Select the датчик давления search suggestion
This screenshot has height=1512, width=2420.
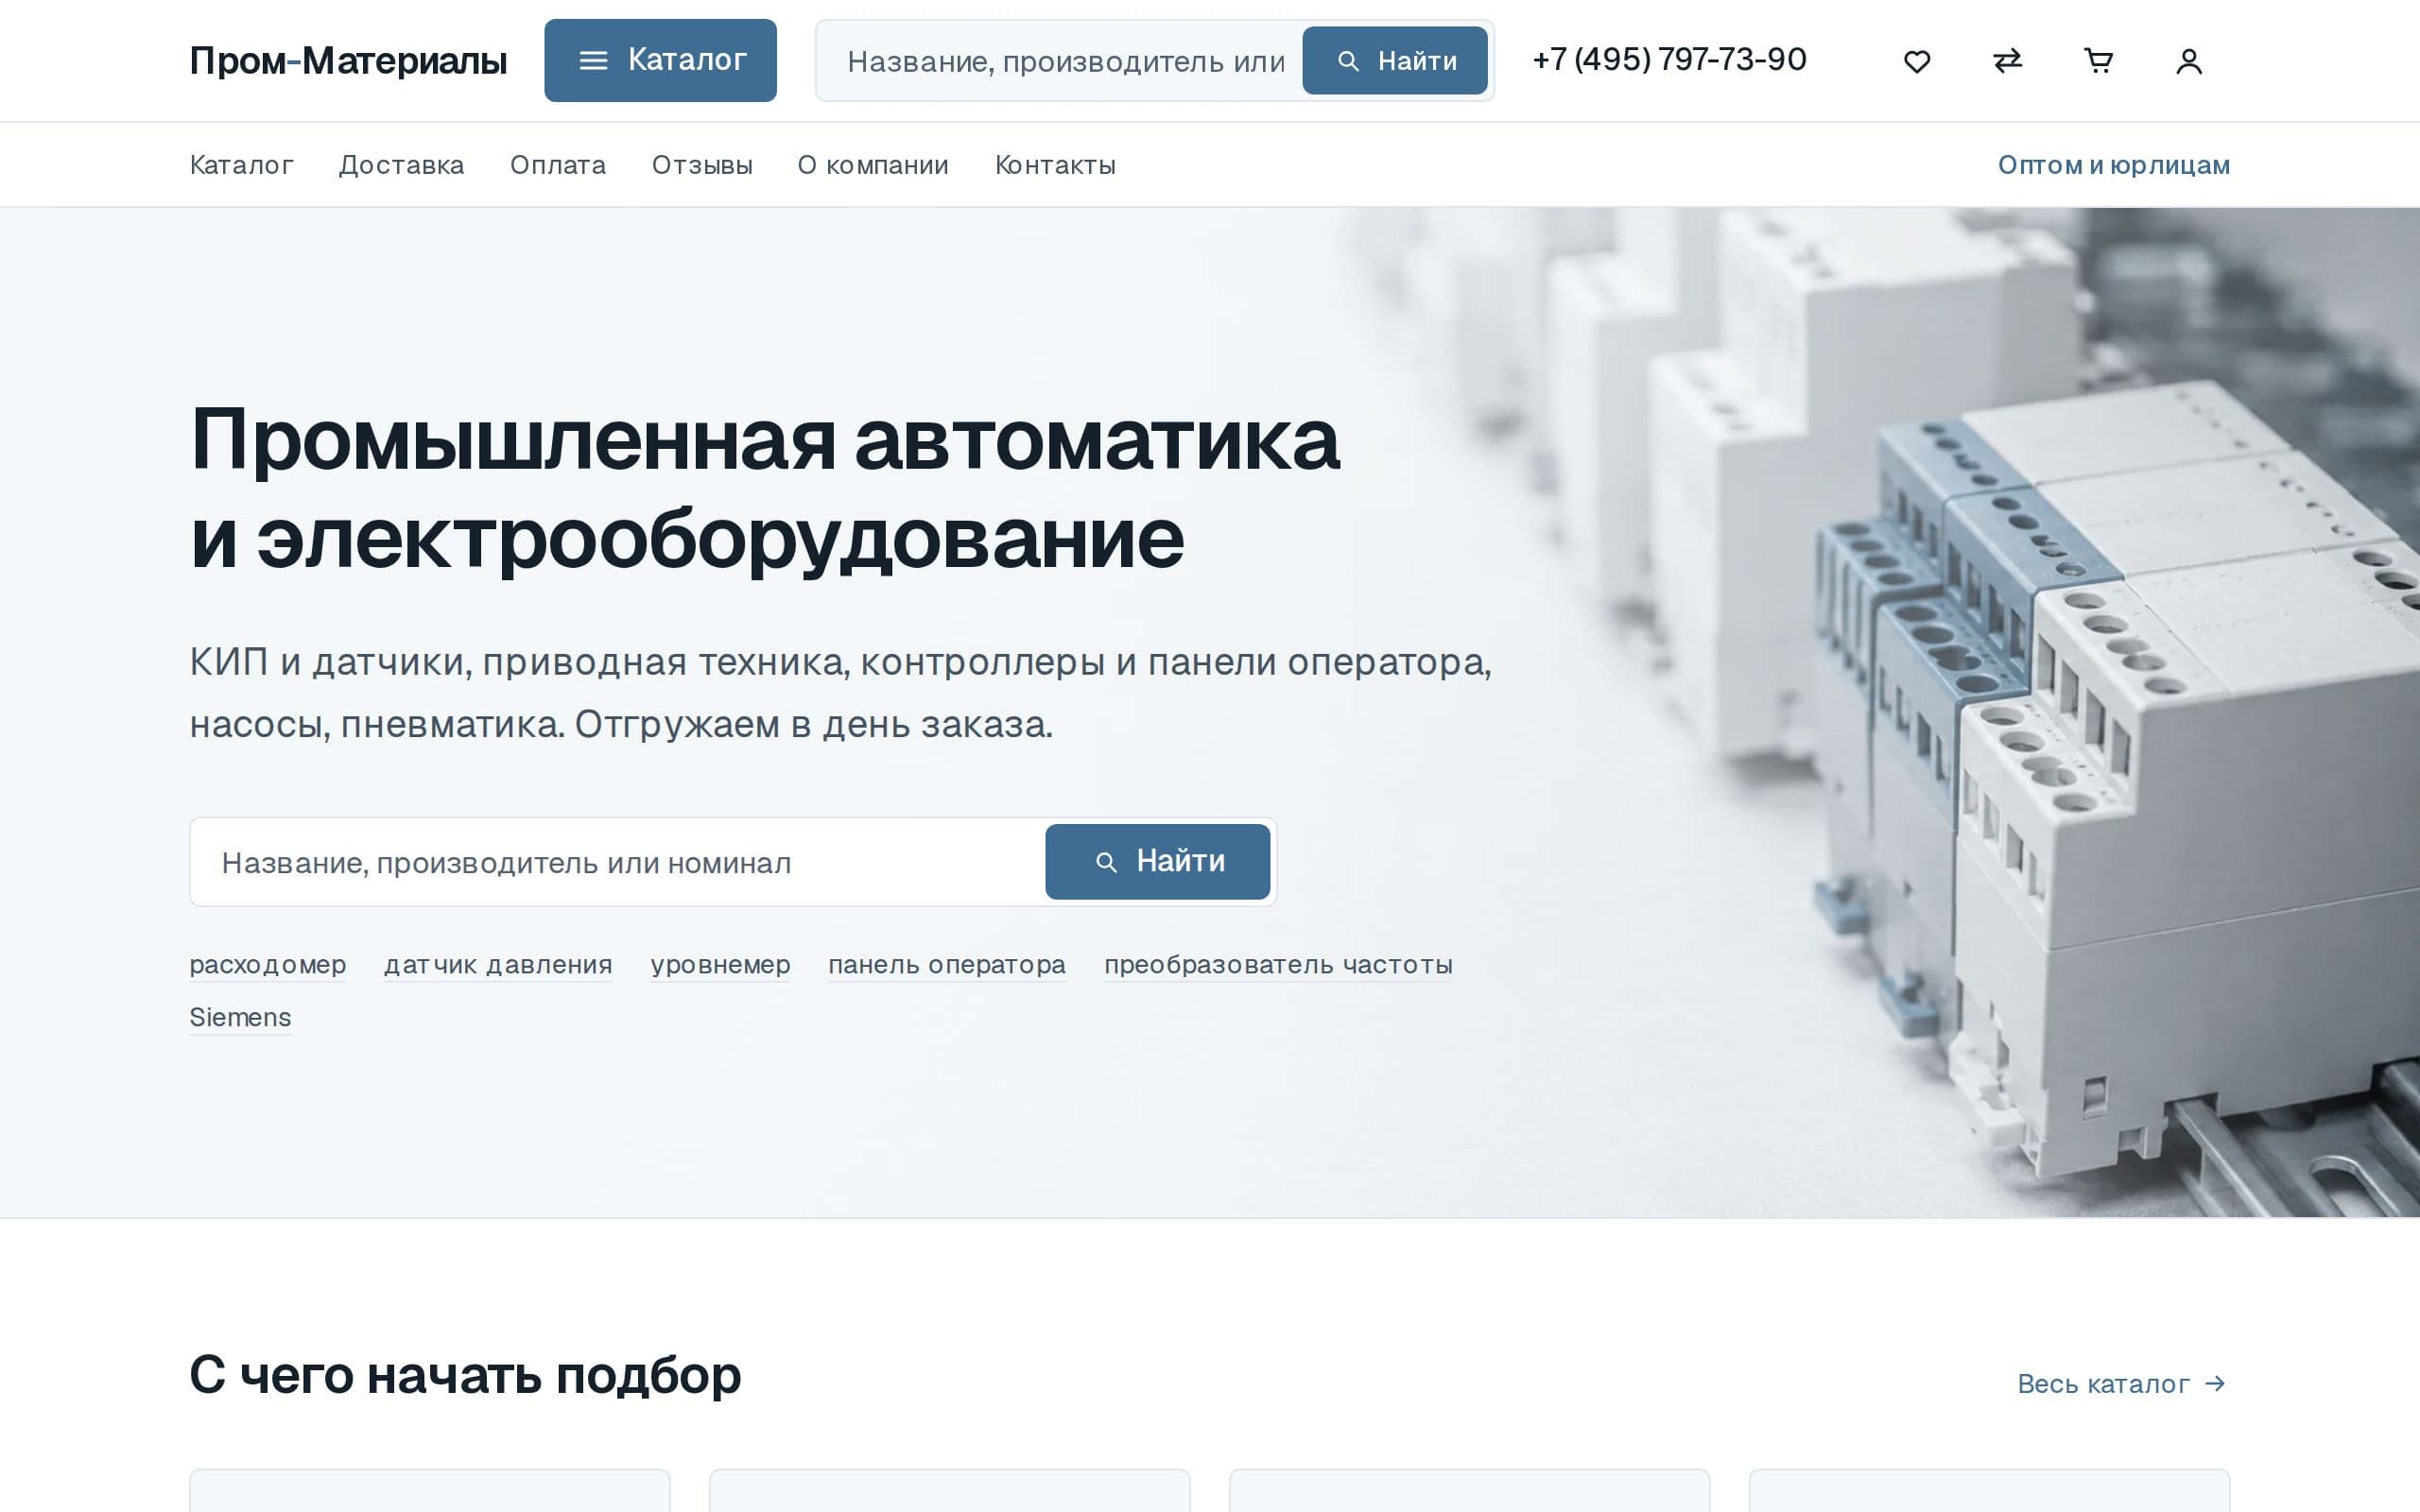point(498,965)
